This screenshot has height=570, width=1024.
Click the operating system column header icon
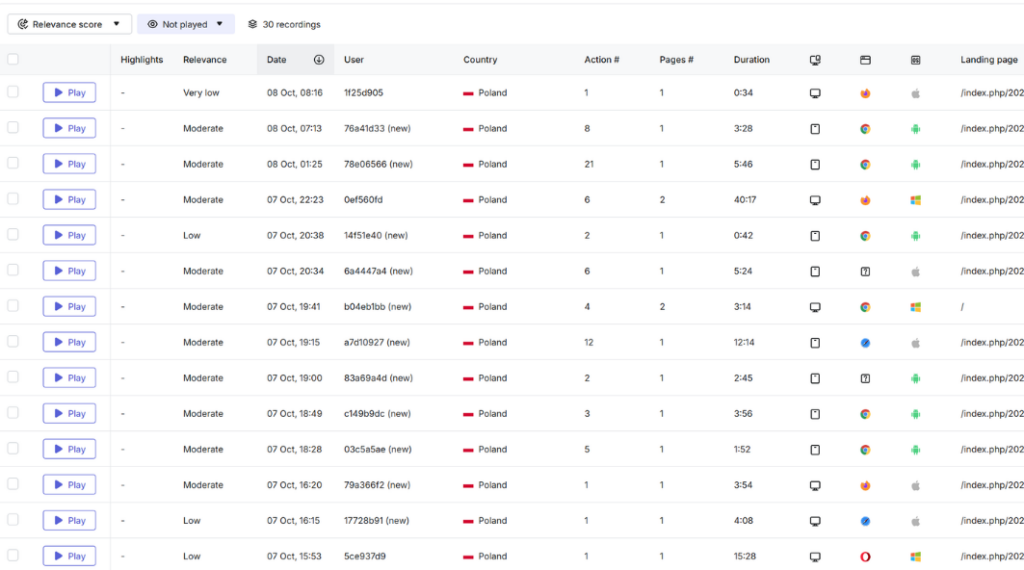click(x=915, y=60)
